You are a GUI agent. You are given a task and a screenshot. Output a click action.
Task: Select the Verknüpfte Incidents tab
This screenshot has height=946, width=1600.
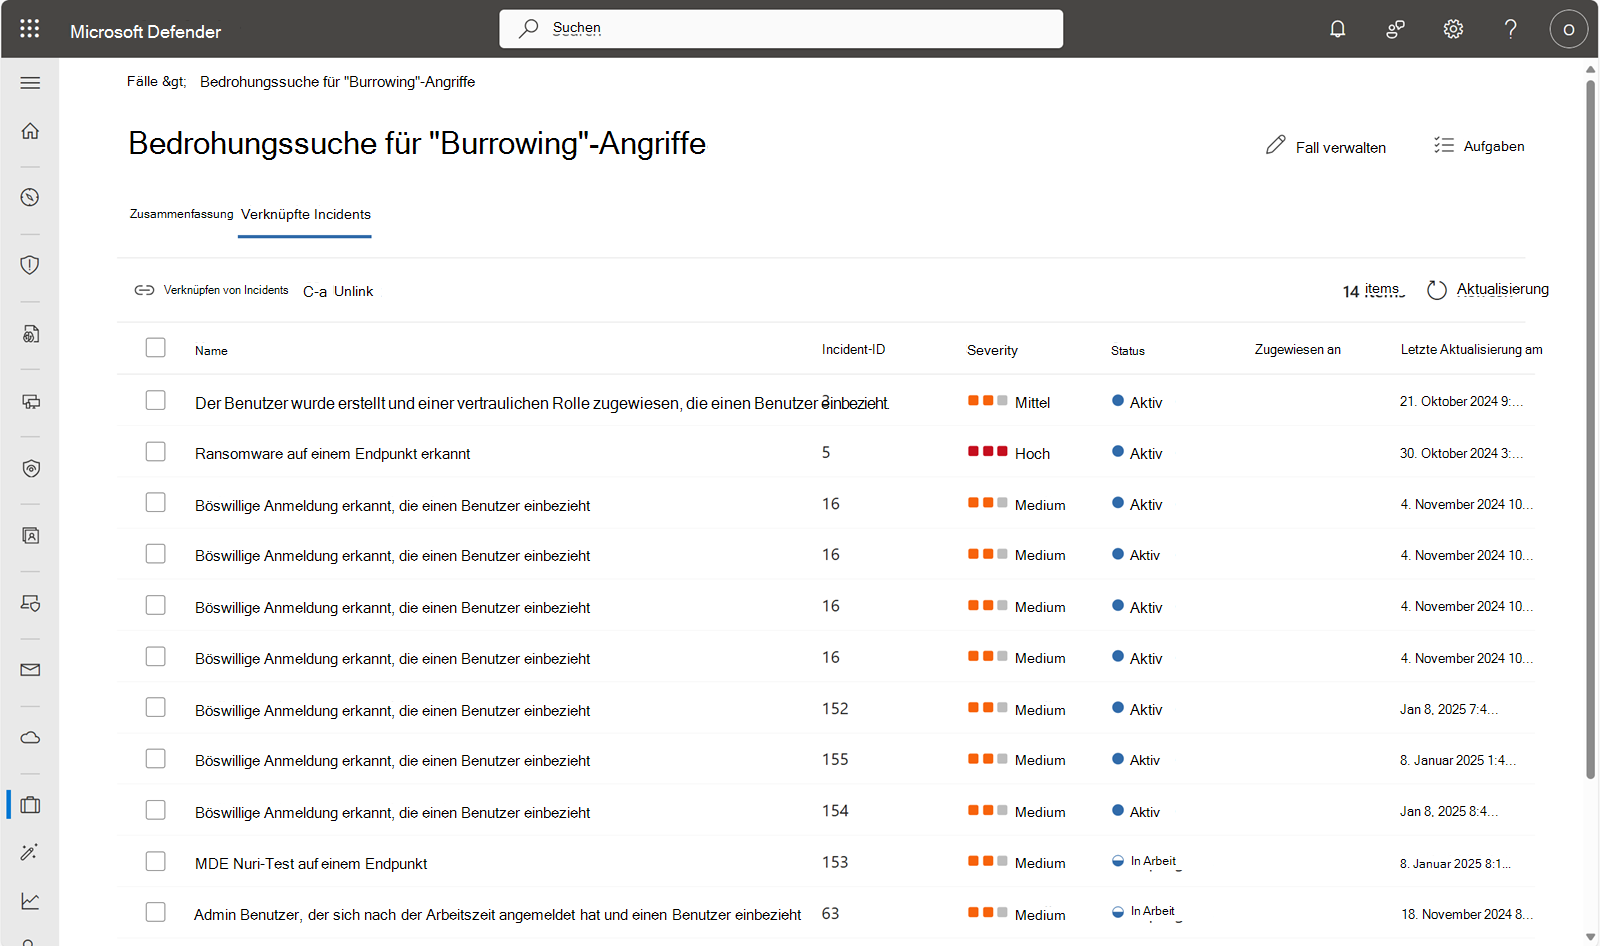click(x=306, y=214)
